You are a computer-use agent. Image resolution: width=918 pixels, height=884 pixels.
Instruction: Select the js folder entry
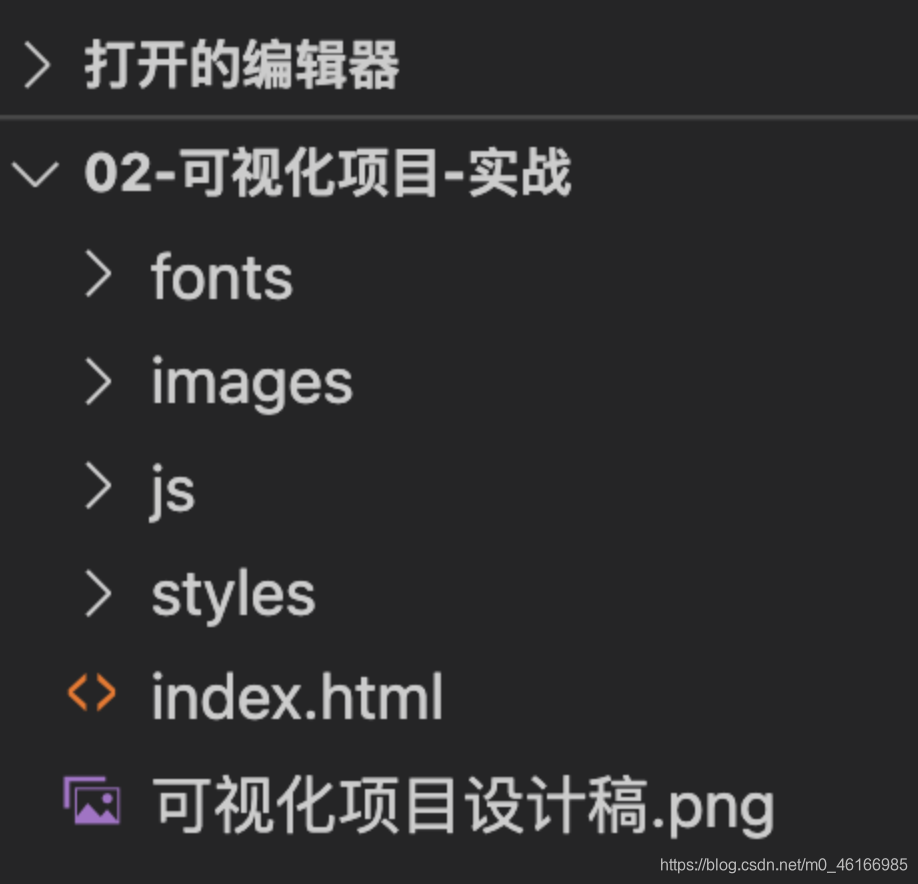pyautogui.click(x=170, y=487)
